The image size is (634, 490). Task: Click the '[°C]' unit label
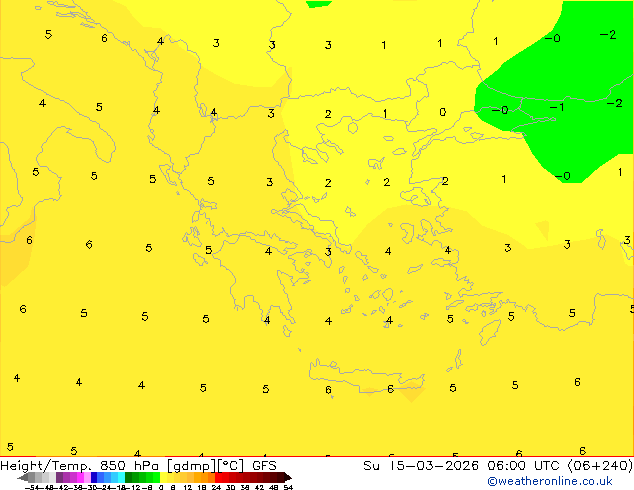point(230,465)
